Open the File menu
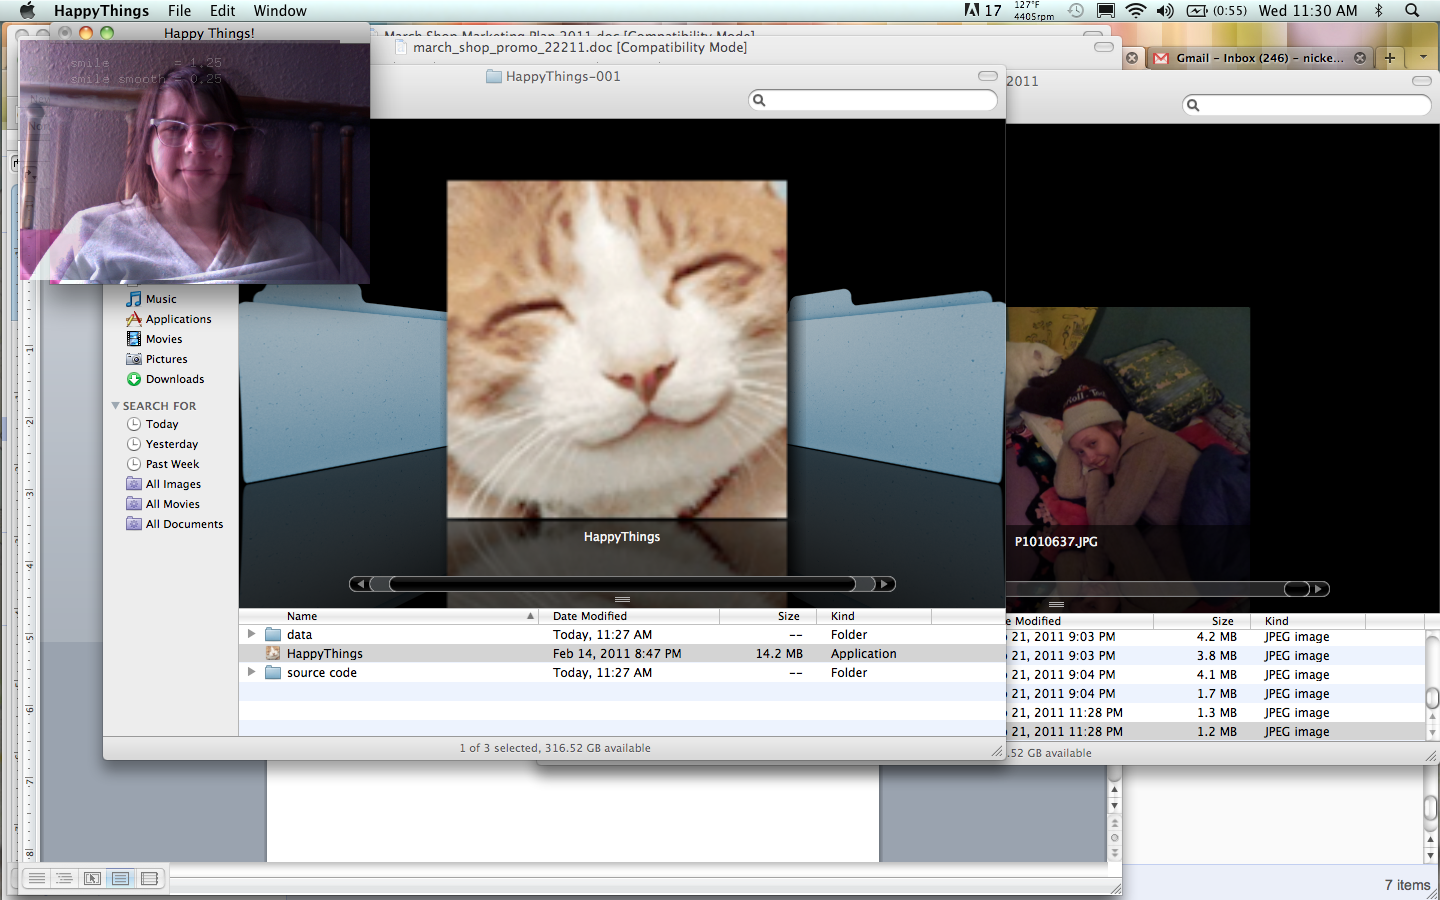Image resolution: width=1440 pixels, height=900 pixels. (180, 11)
